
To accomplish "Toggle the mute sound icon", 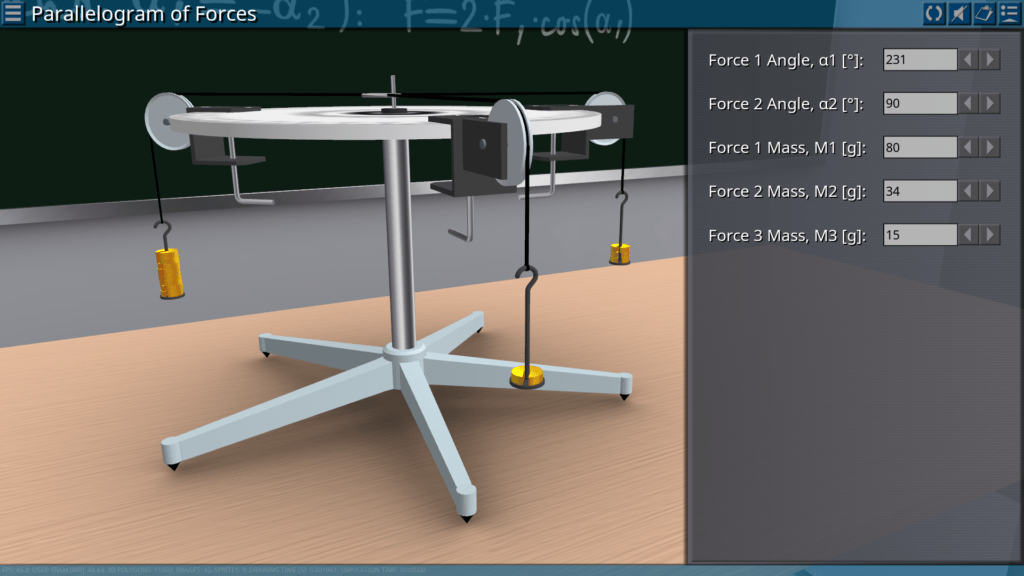I will 959,13.
